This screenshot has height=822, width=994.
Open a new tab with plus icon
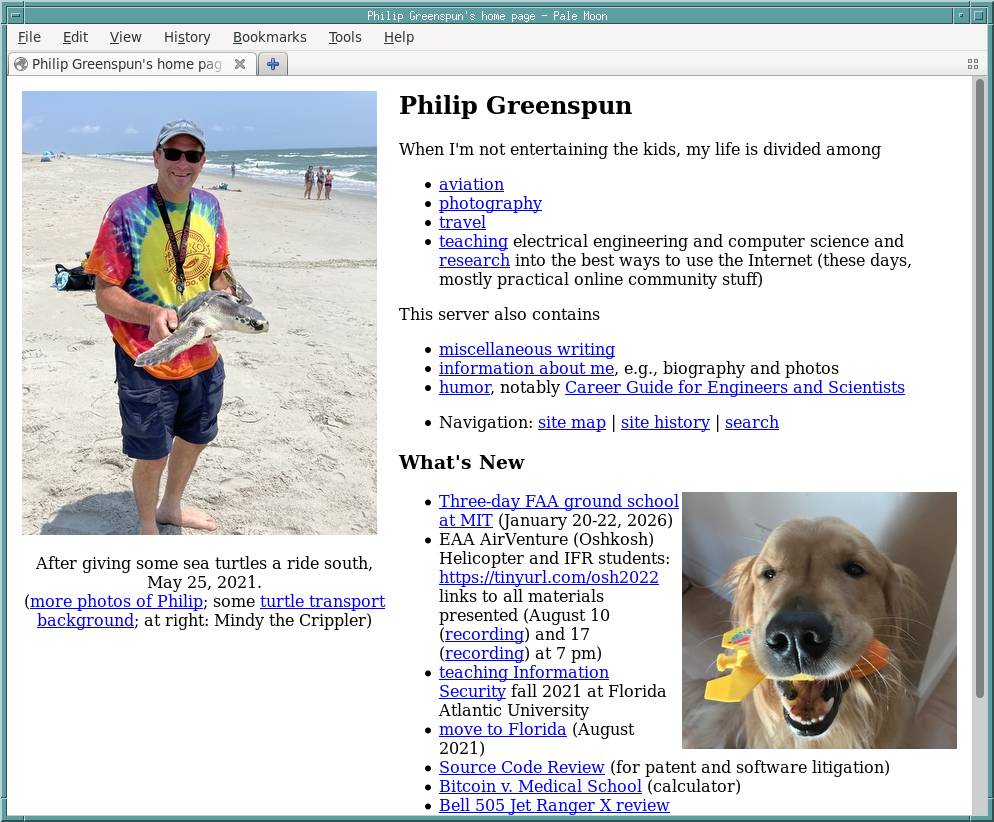[272, 64]
